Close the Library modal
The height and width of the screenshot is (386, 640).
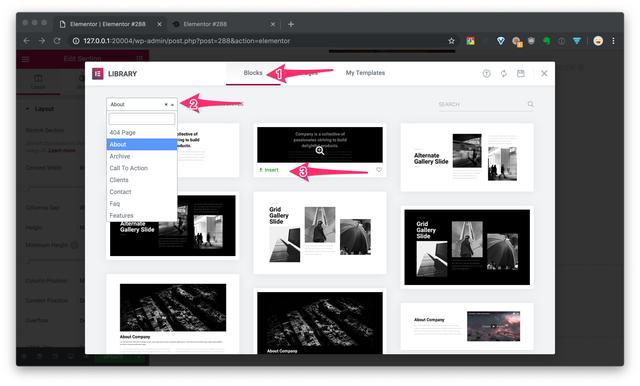pyautogui.click(x=544, y=73)
